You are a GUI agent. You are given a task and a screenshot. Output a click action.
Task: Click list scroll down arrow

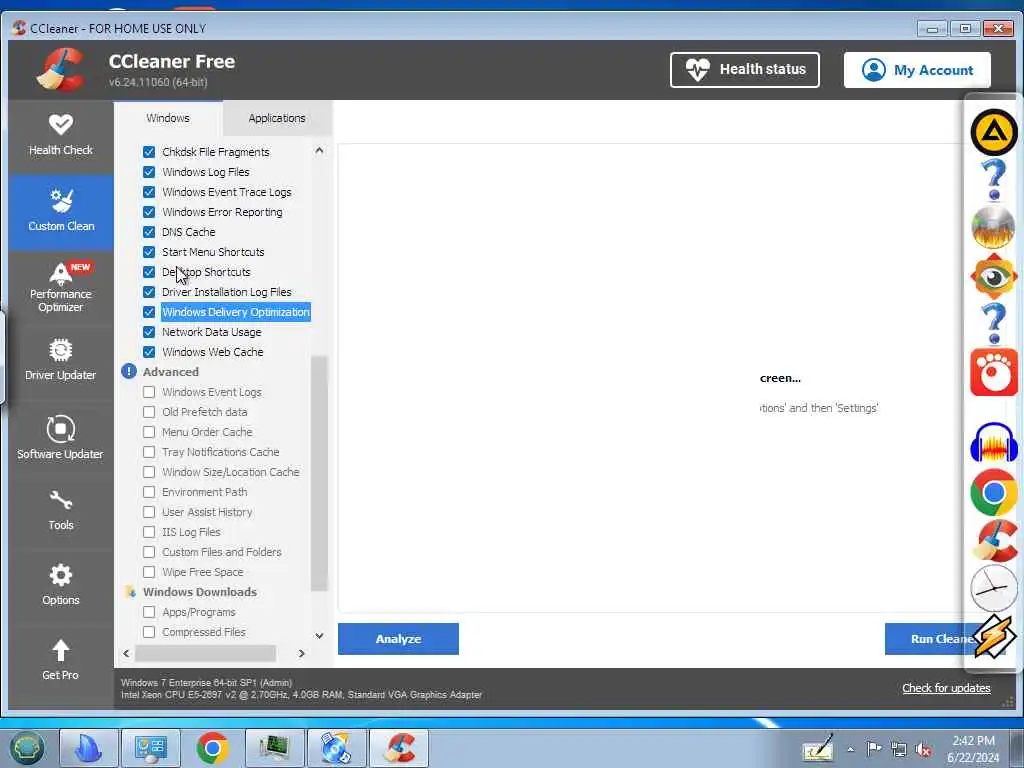[x=319, y=635]
